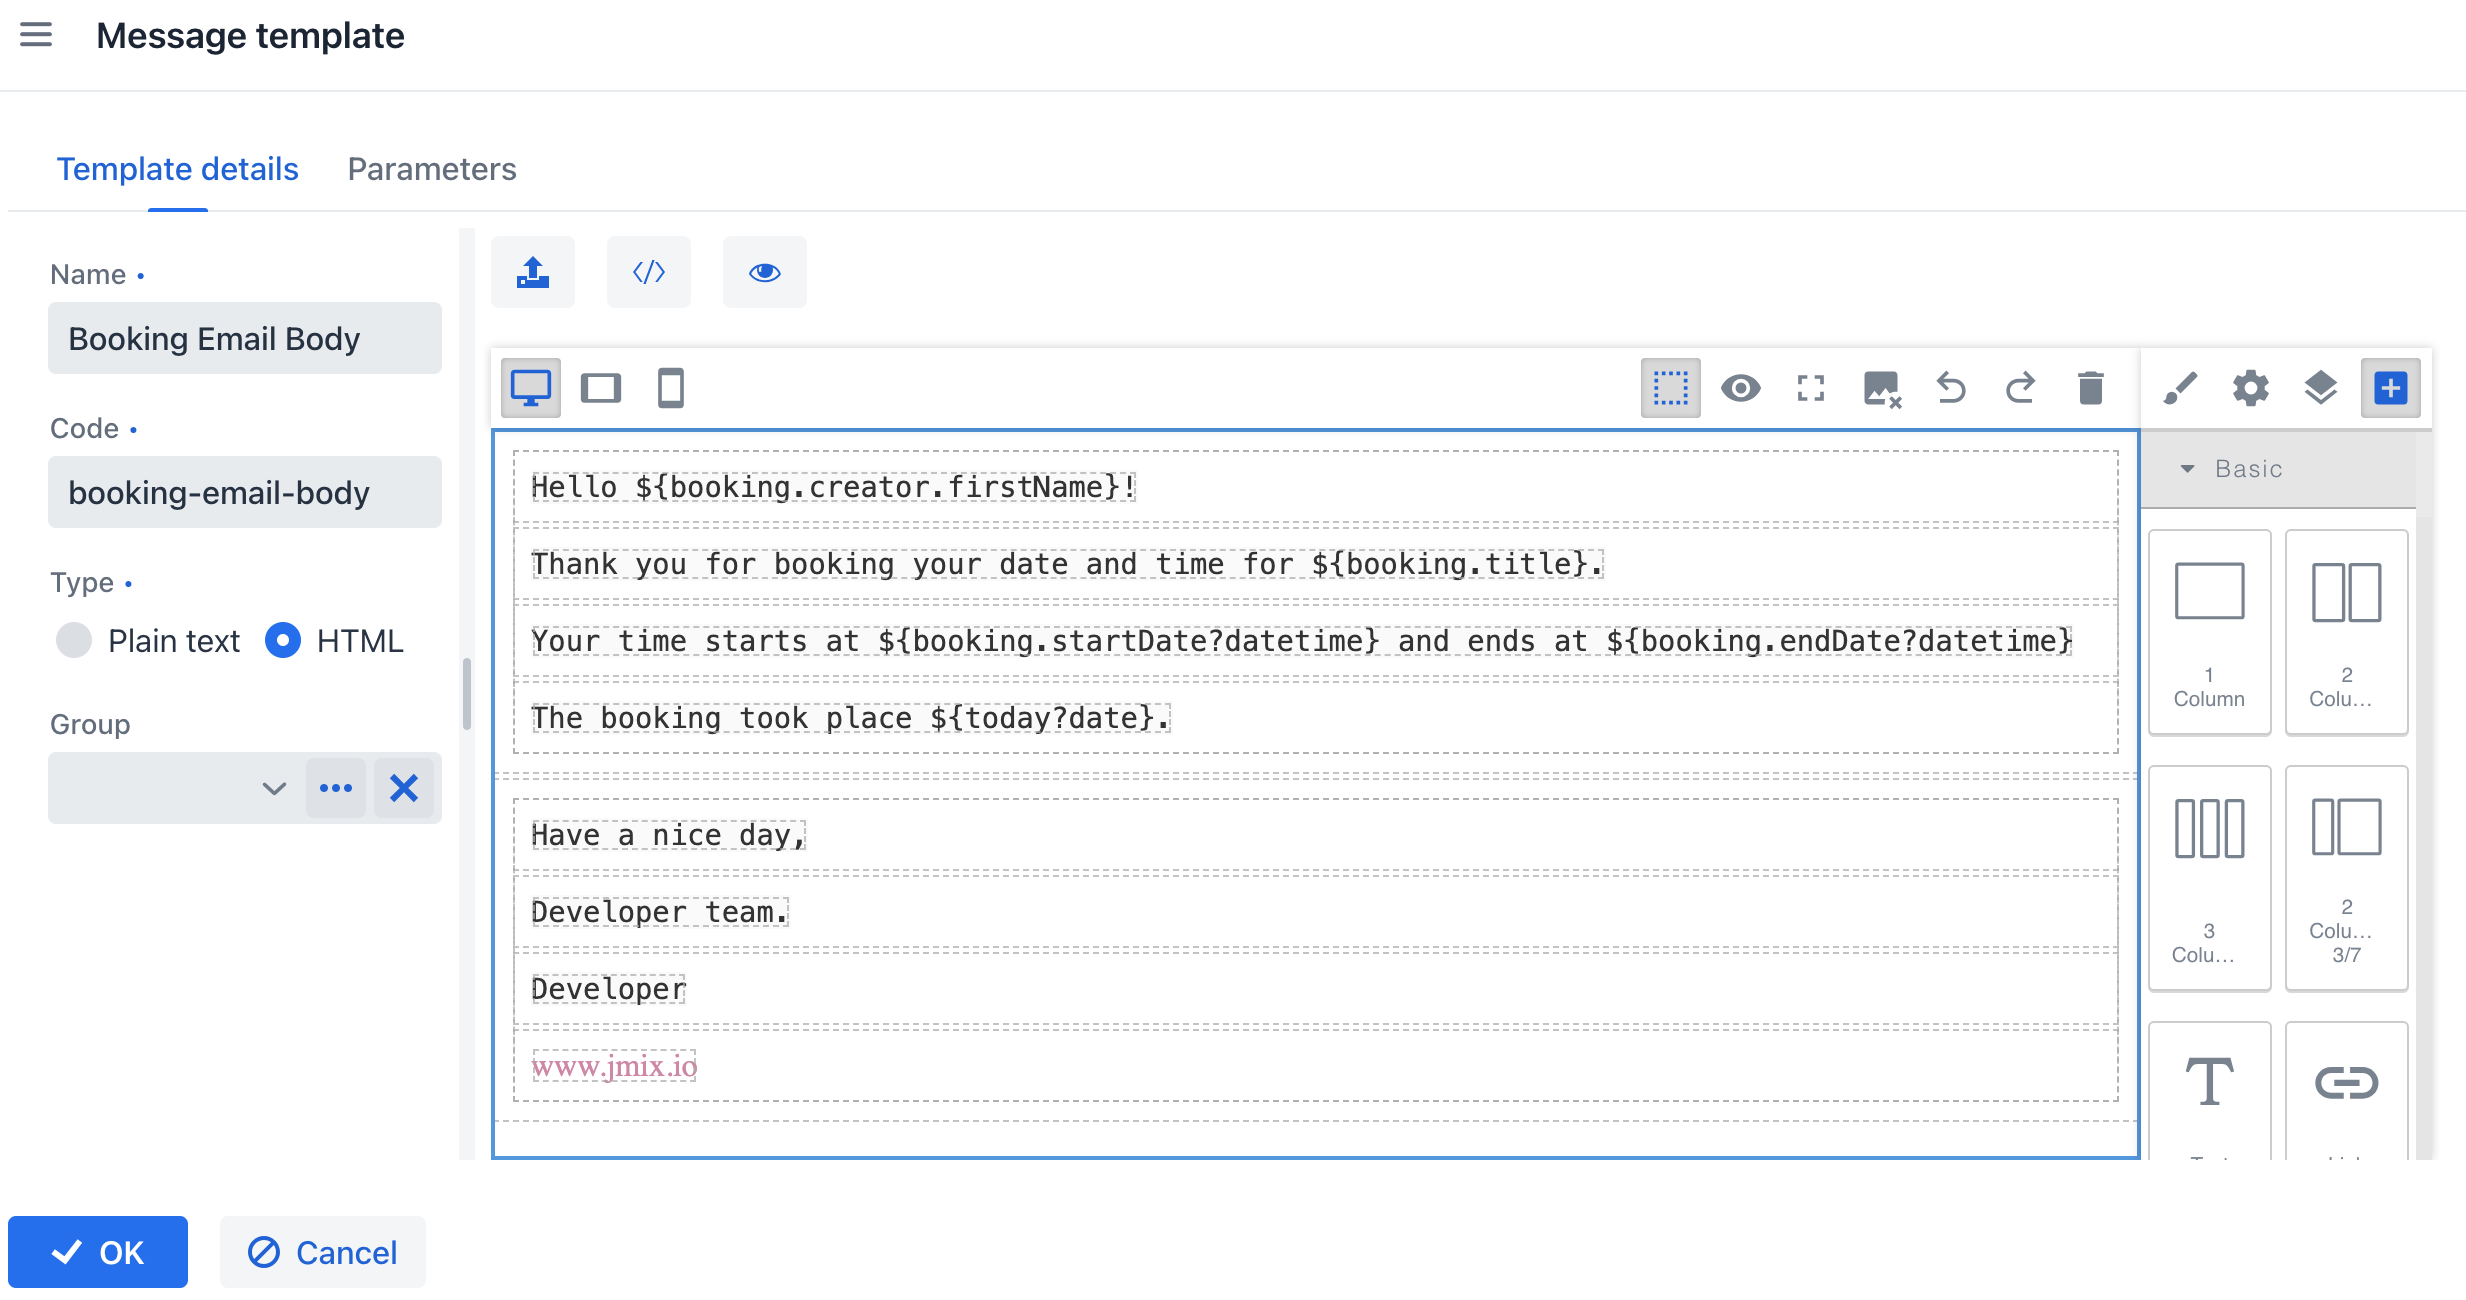Click the Cancel button
2466x1300 pixels.
click(323, 1252)
